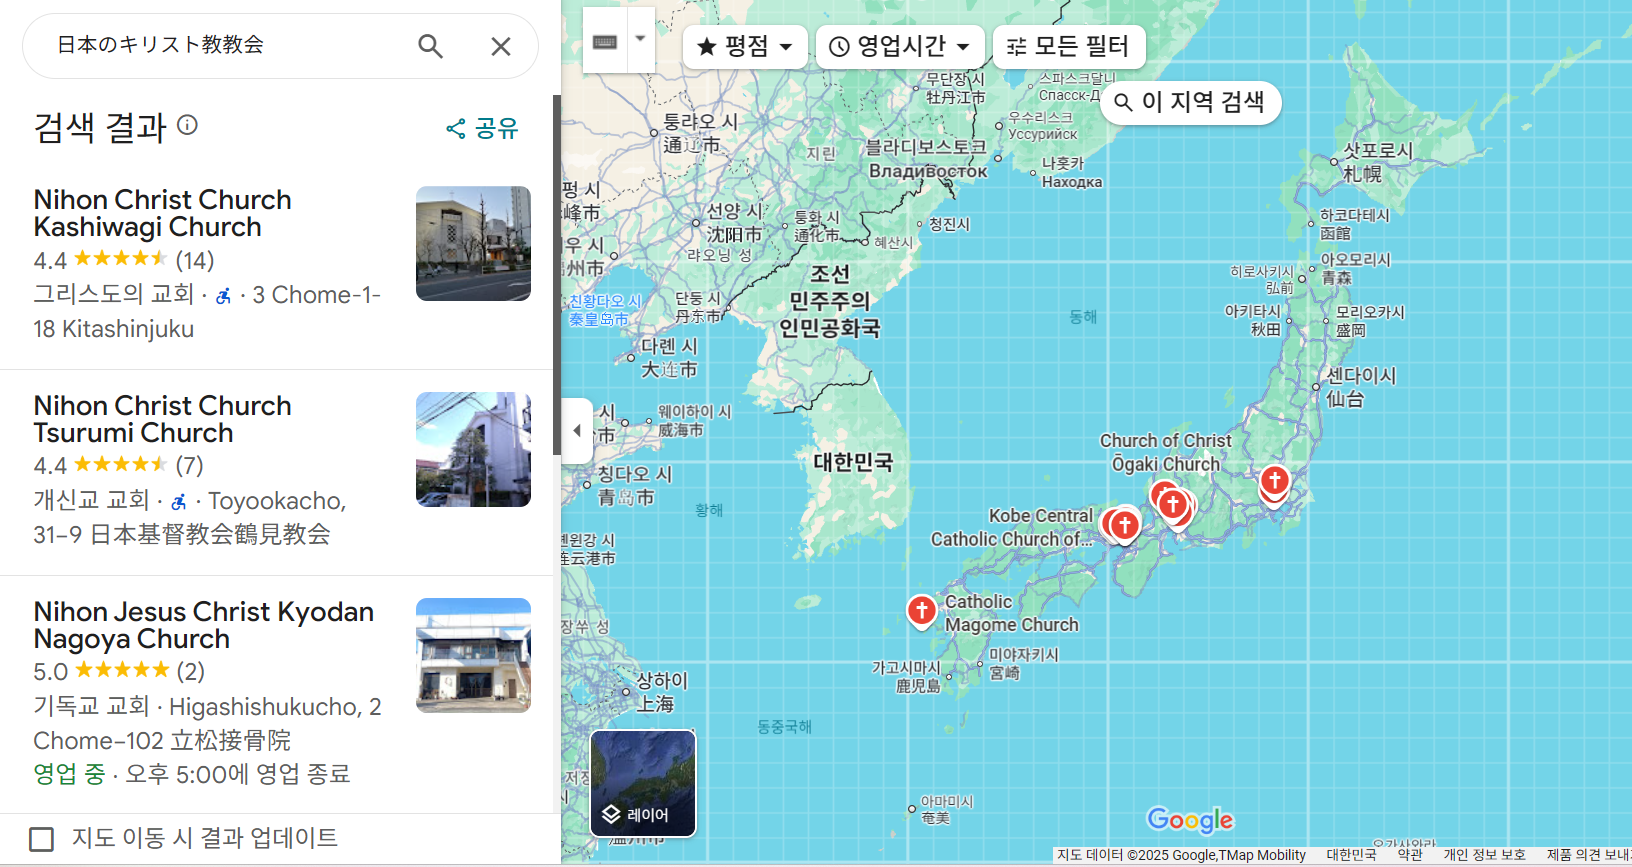The height and width of the screenshot is (867, 1632).
Task: Open the search results info icon
Action: pyautogui.click(x=187, y=125)
